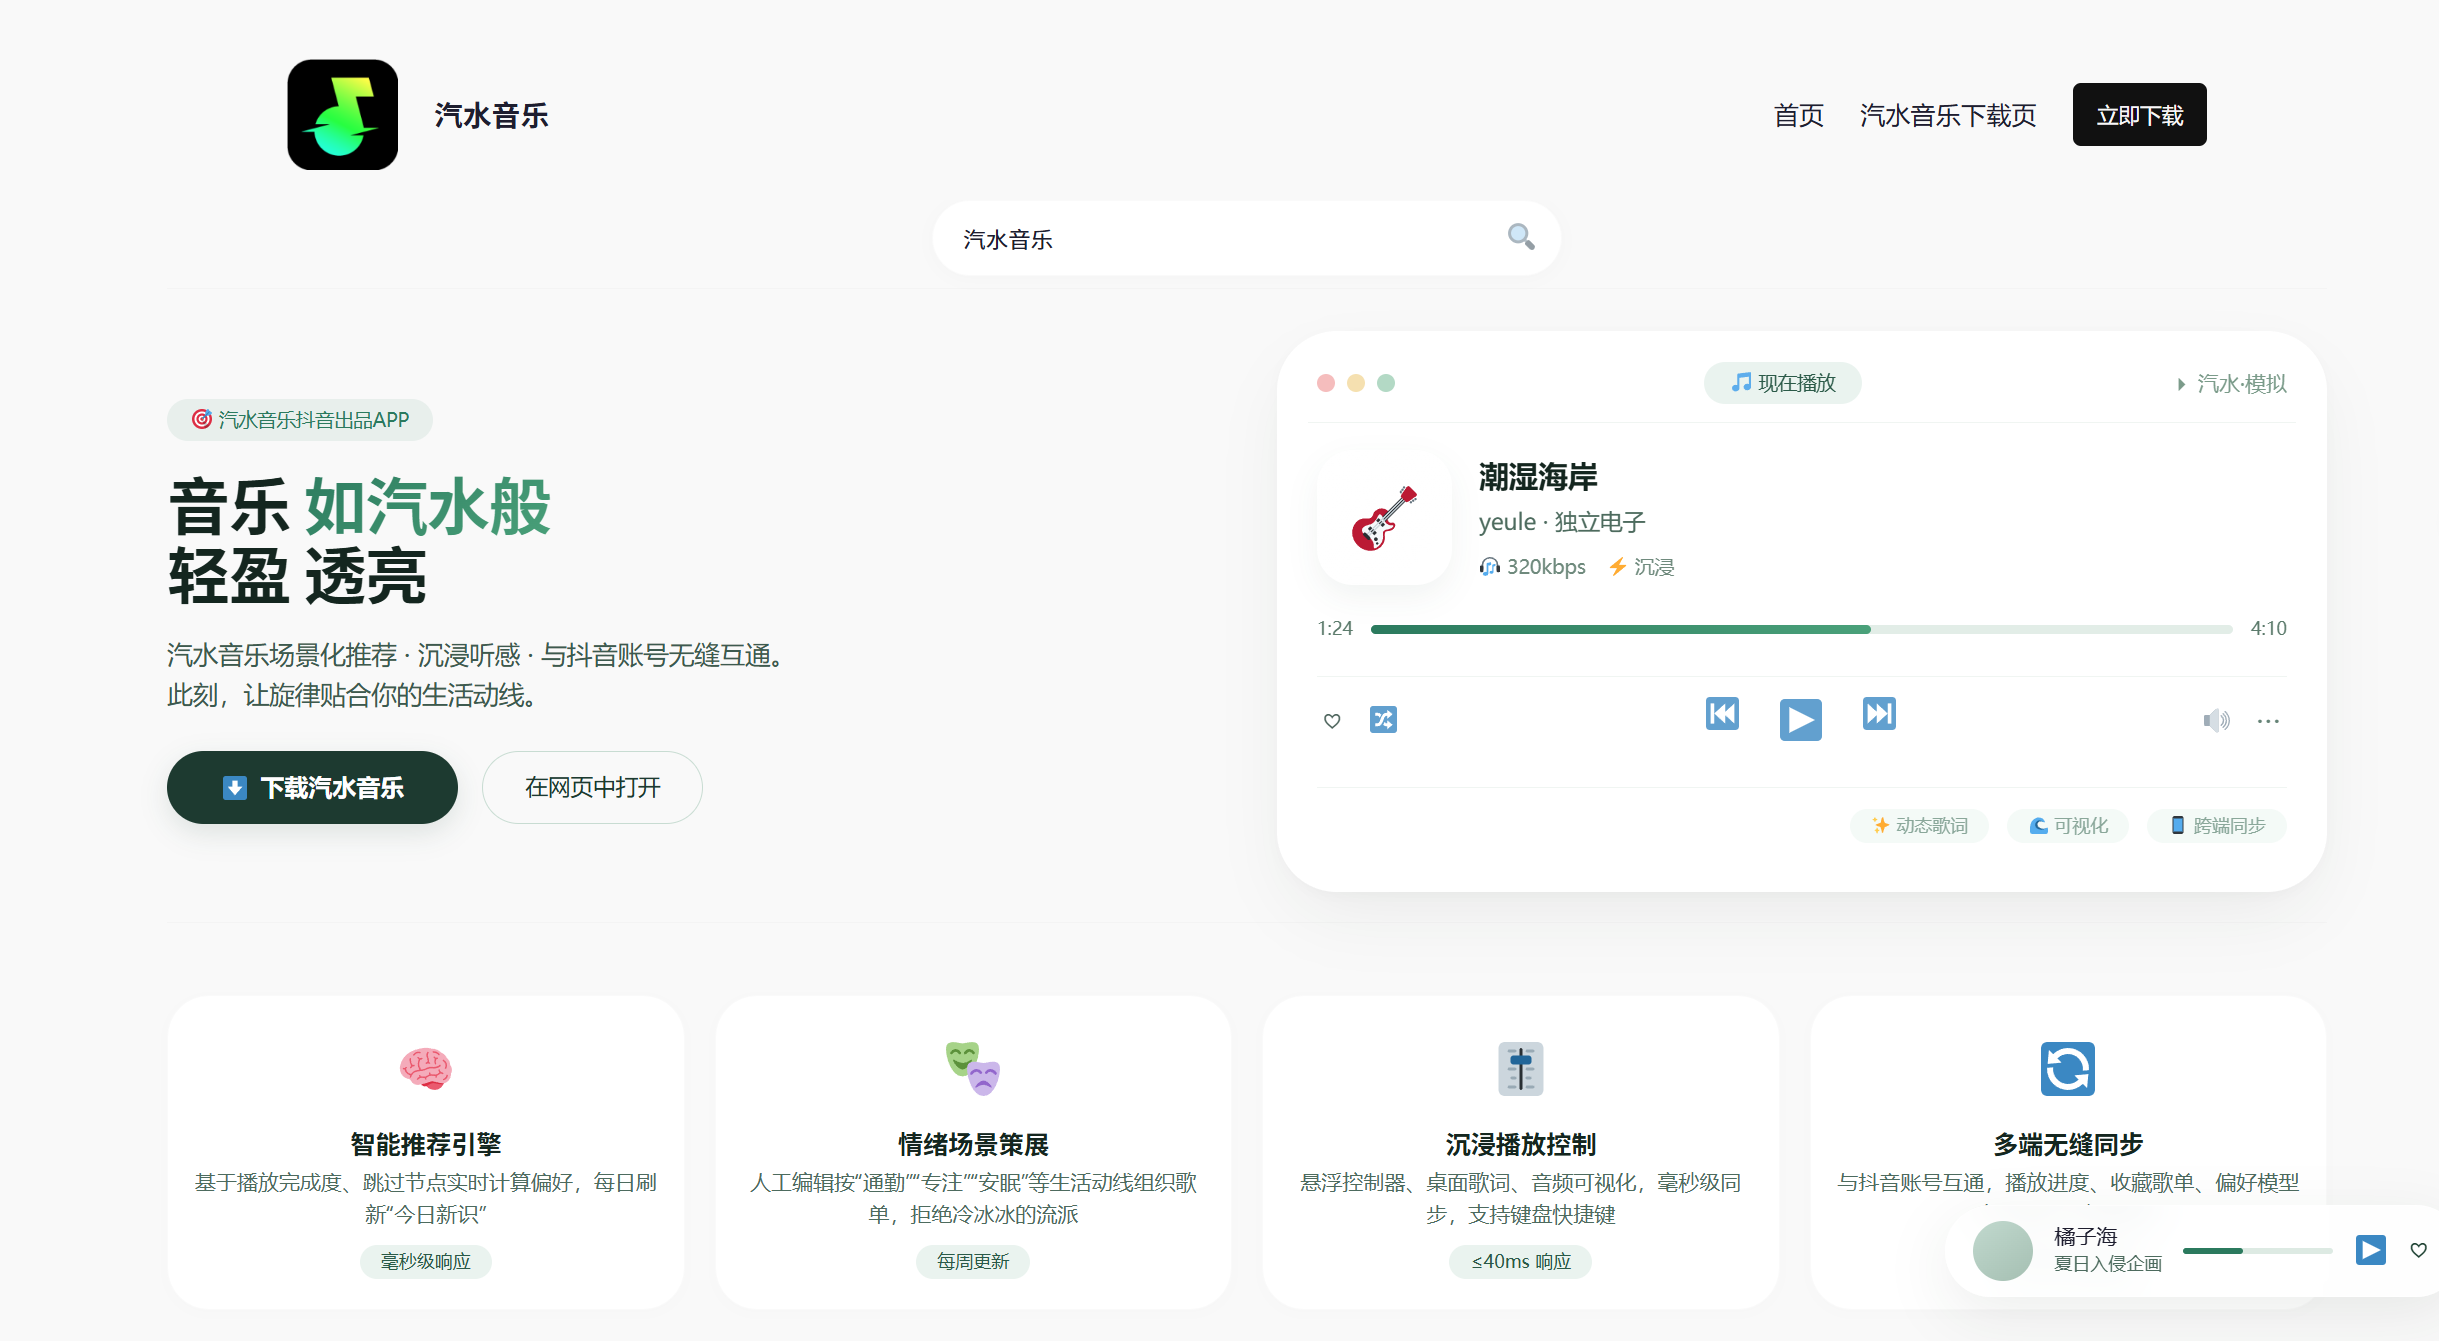Click the search magnifier icon

[x=1521, y=237]
